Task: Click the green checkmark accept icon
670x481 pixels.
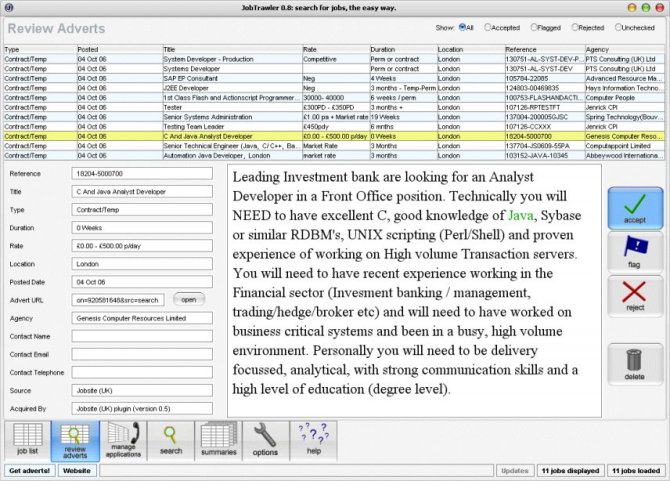Action: coord(634,204)
